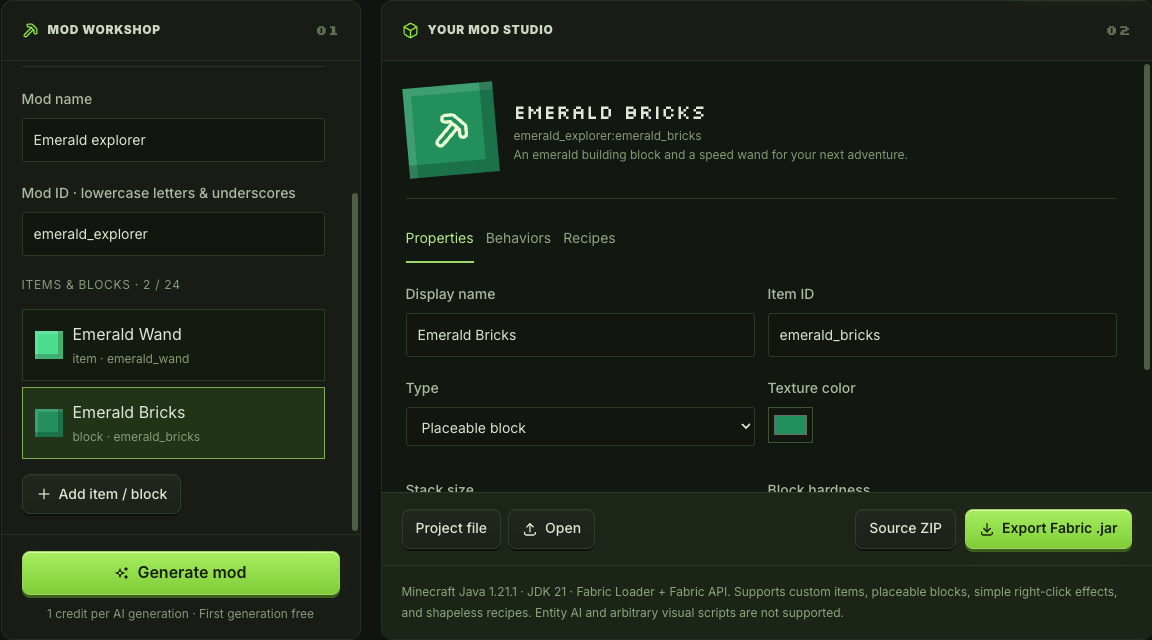Click the plus icon on Add item button
The height and width of the screenshot is (640, 1152).
(44, 495)
